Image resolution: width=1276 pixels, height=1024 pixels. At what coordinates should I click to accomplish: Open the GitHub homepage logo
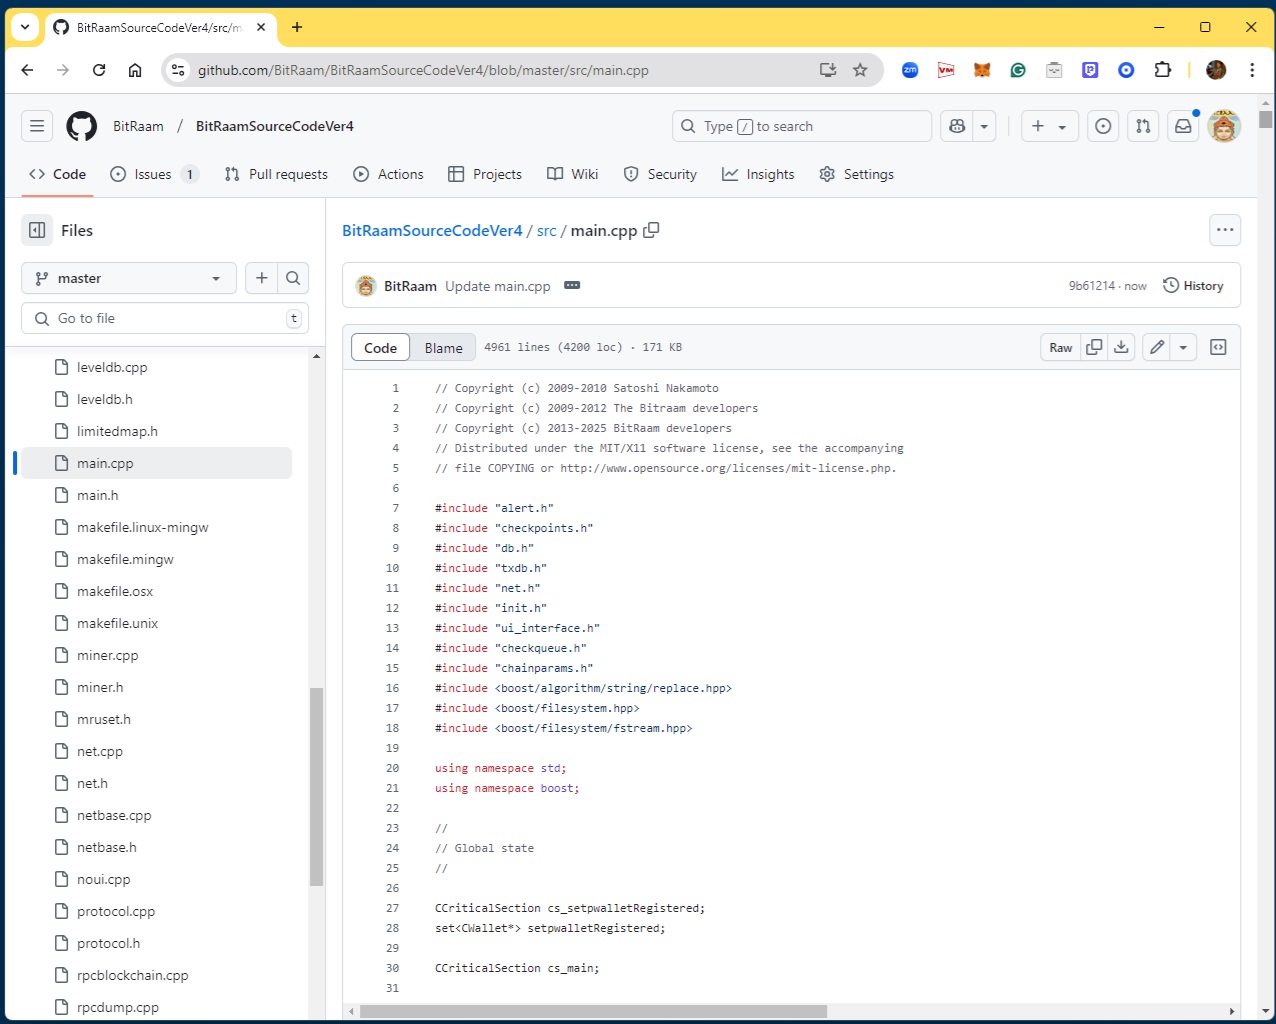pyautogui.click(x=82, y=126)
